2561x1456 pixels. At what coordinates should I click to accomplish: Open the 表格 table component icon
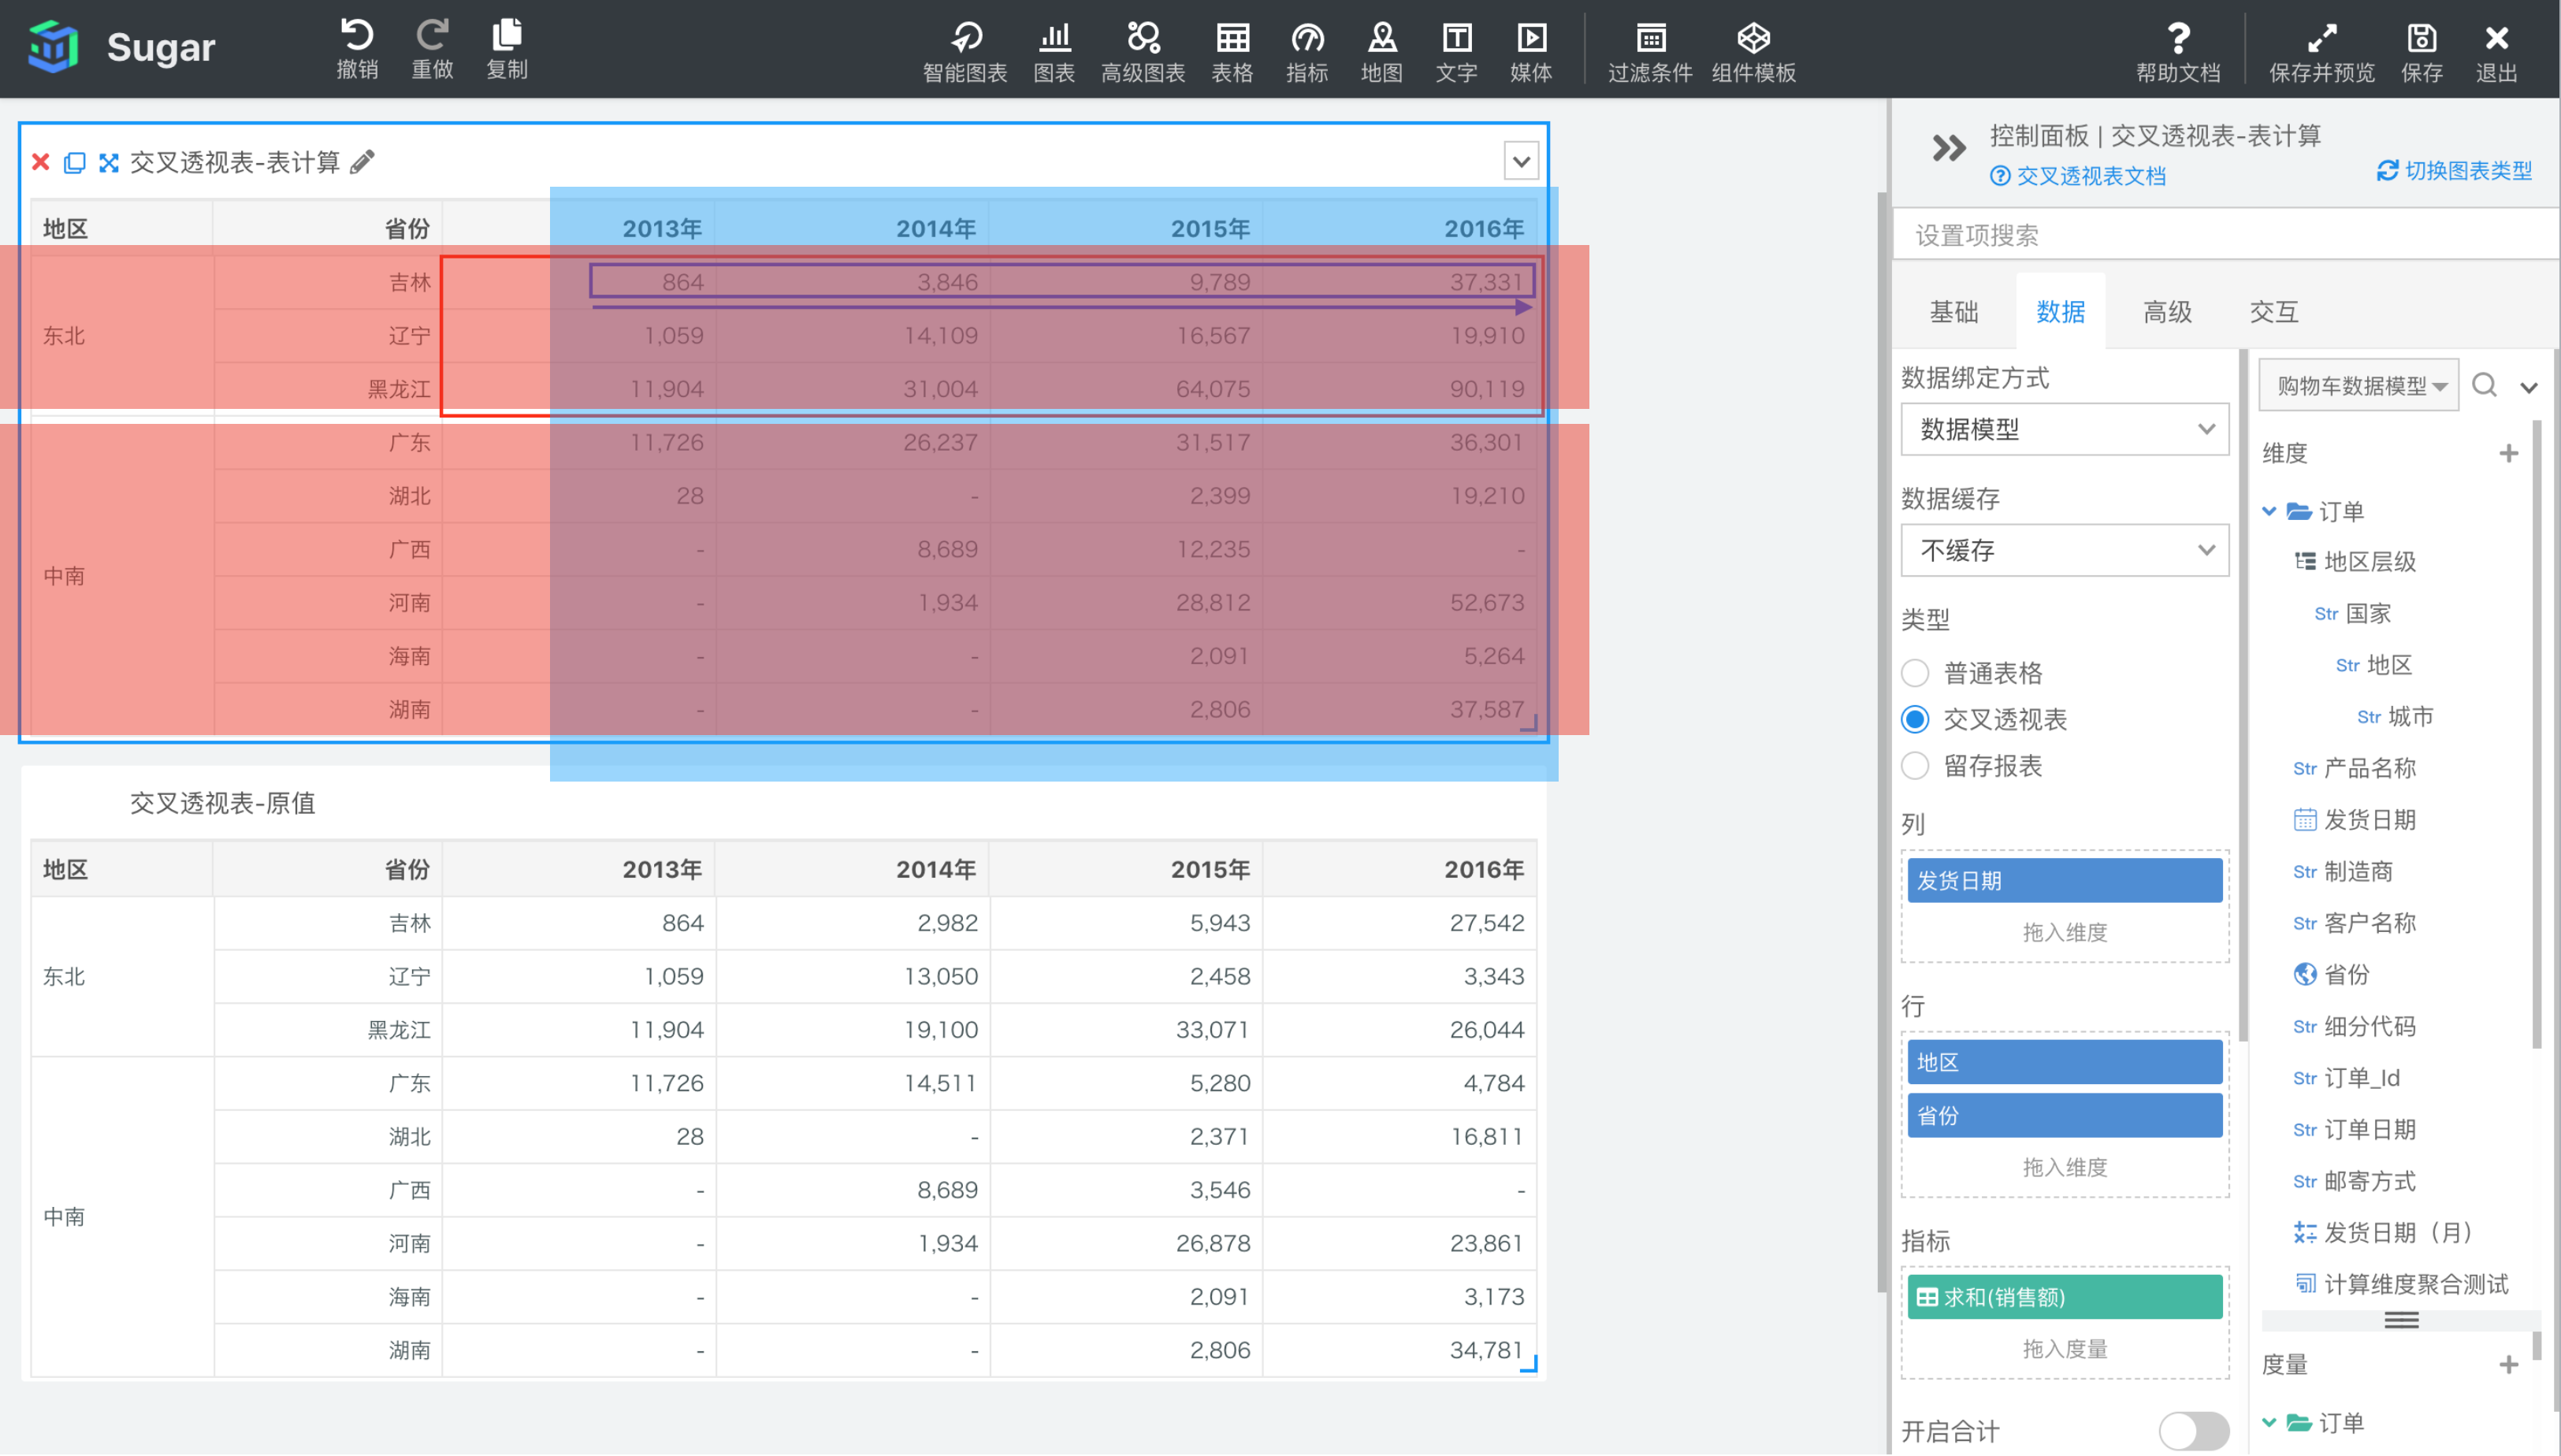click(1232, 52)
